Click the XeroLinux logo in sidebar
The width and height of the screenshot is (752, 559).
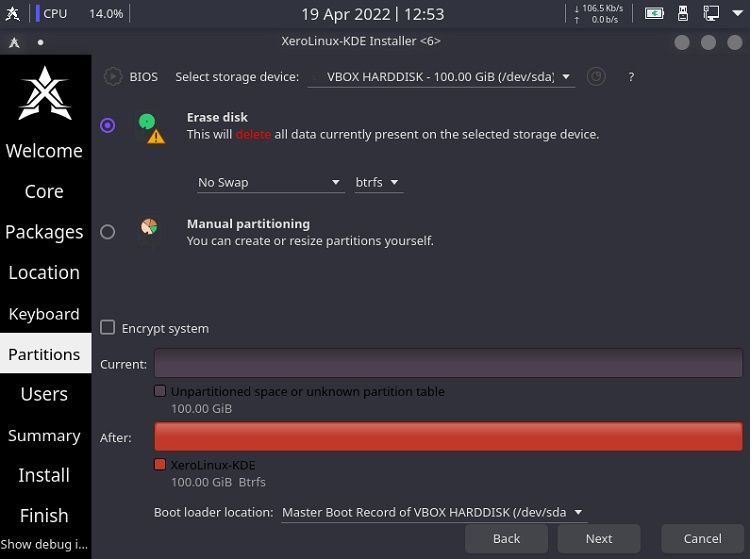pos(45,93)
